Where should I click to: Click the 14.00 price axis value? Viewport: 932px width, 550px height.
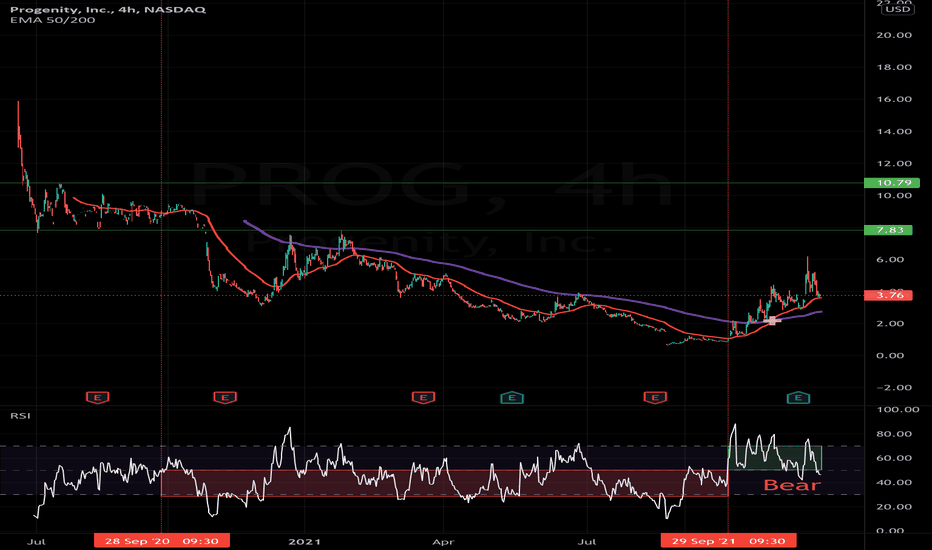894,131
